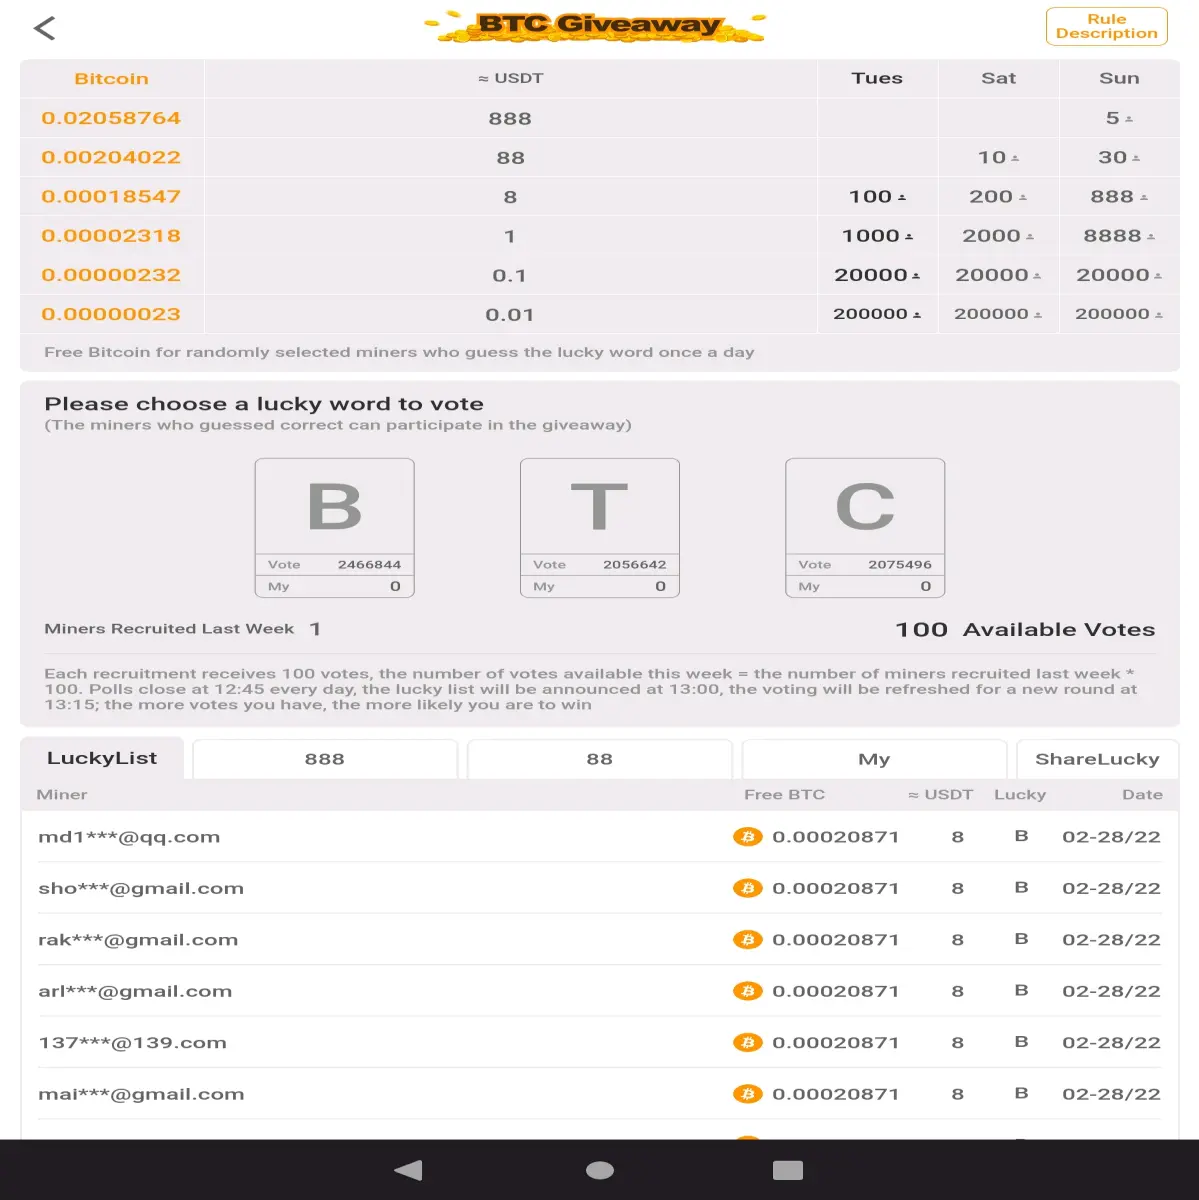Tap Android recent apps button

tap(788, 1170)
